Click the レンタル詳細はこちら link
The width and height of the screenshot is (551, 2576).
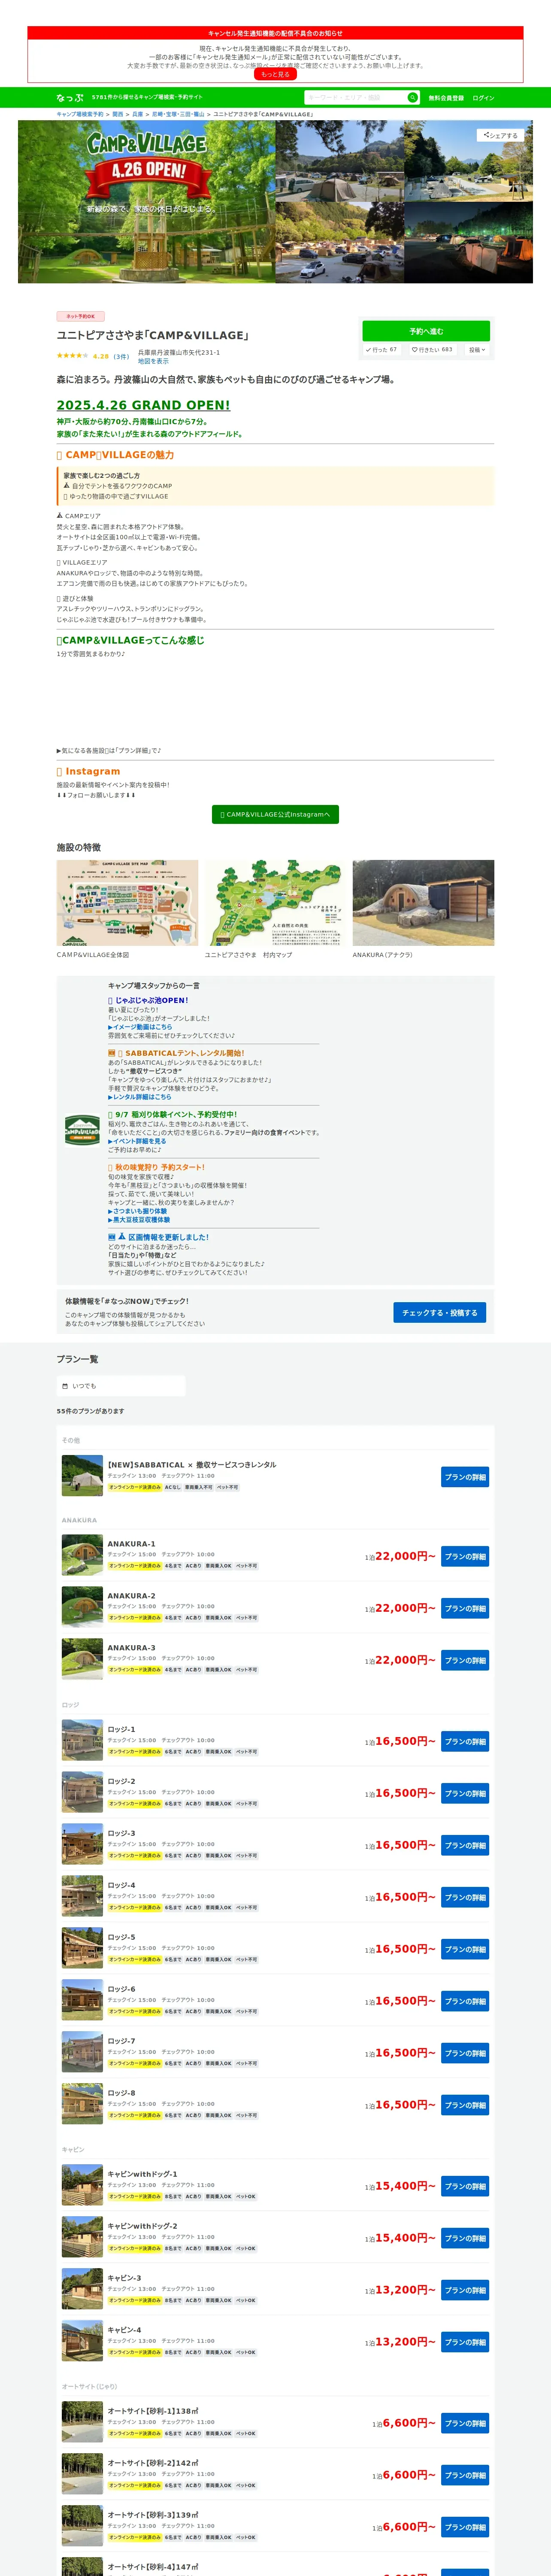pyautogui.click(x=140, y=1097)
